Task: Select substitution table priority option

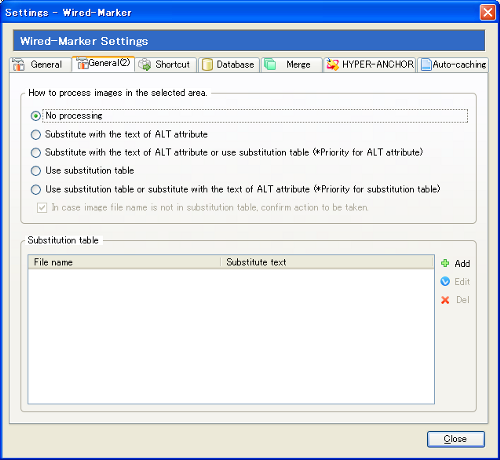Action: 36,190
